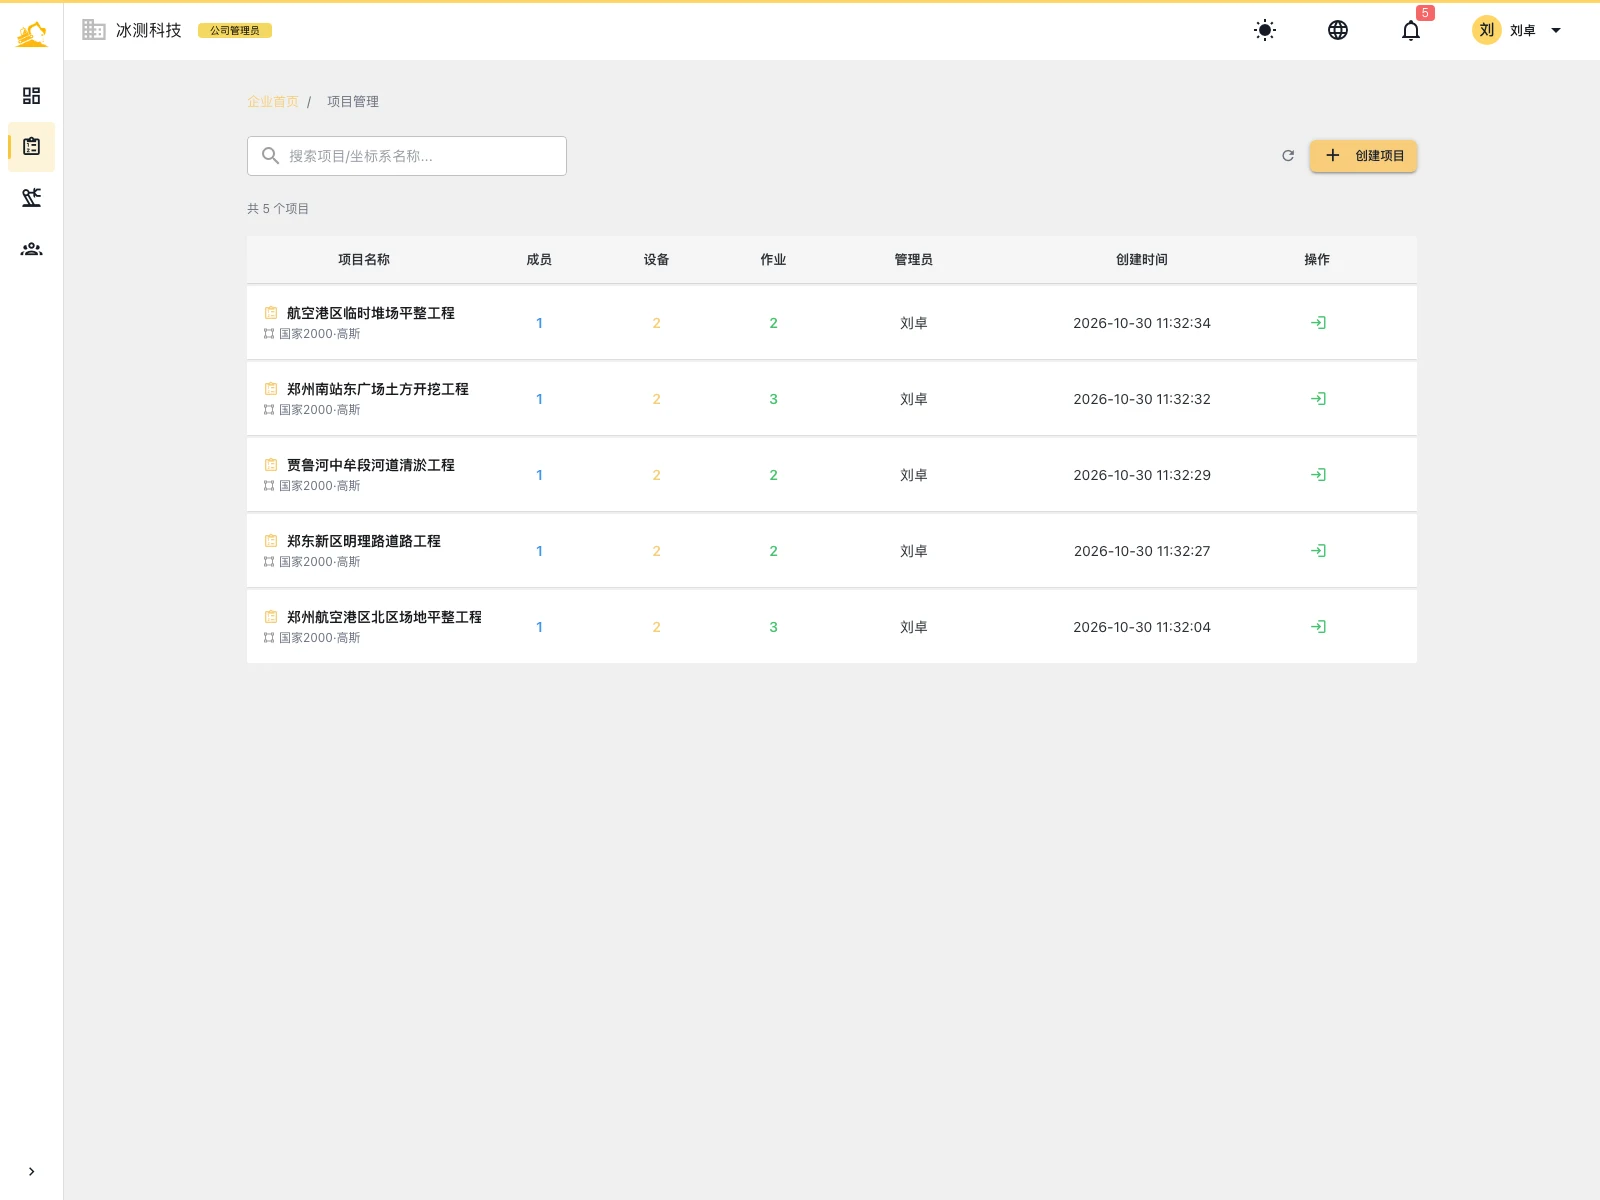Click the 创建项目 button
Screen dimensions: 1600x1200
click(1364, 156)
